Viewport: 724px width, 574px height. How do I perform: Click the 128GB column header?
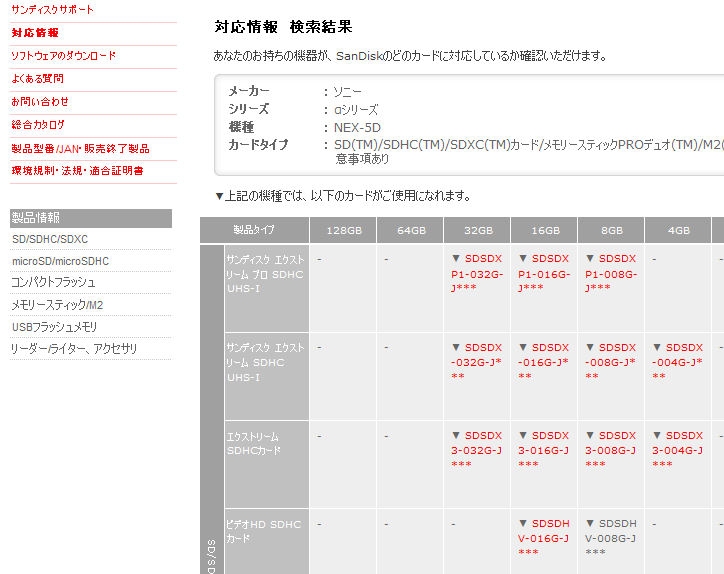(344, 230)
